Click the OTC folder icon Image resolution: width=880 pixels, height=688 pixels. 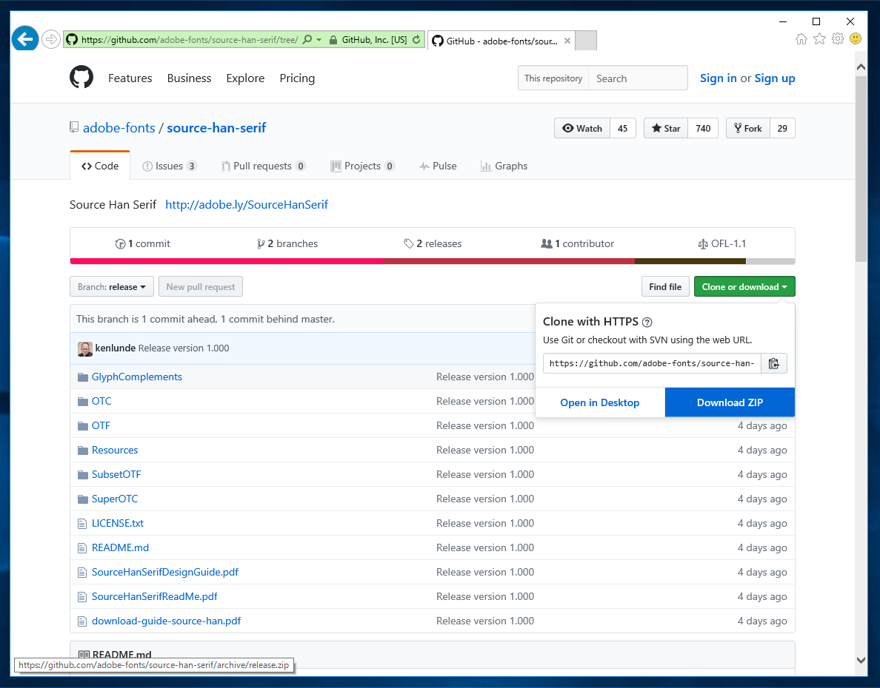[x=83, y=401]
